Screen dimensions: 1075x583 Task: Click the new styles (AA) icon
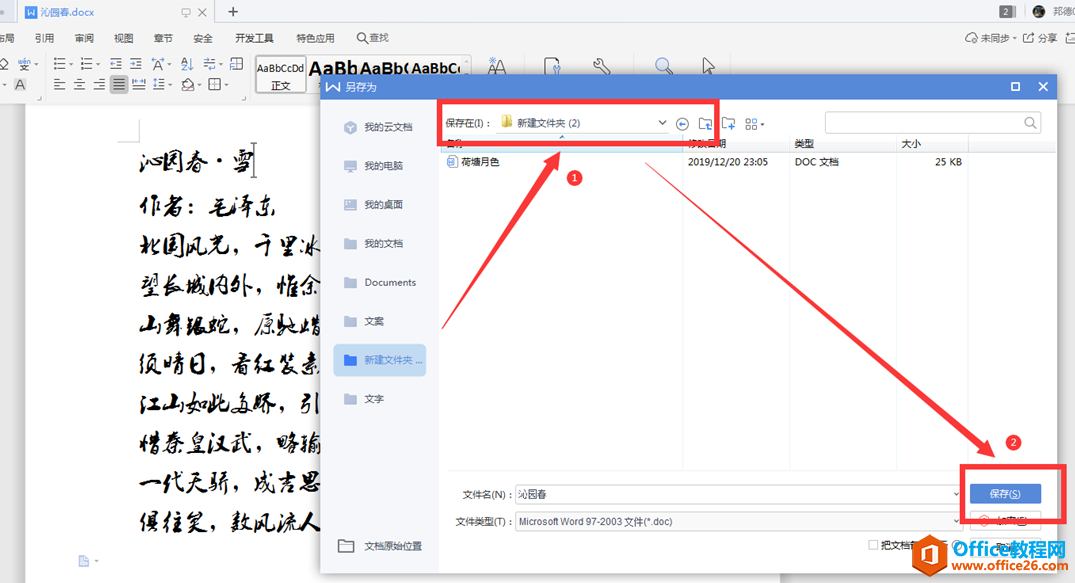click(x=496, y=66)
